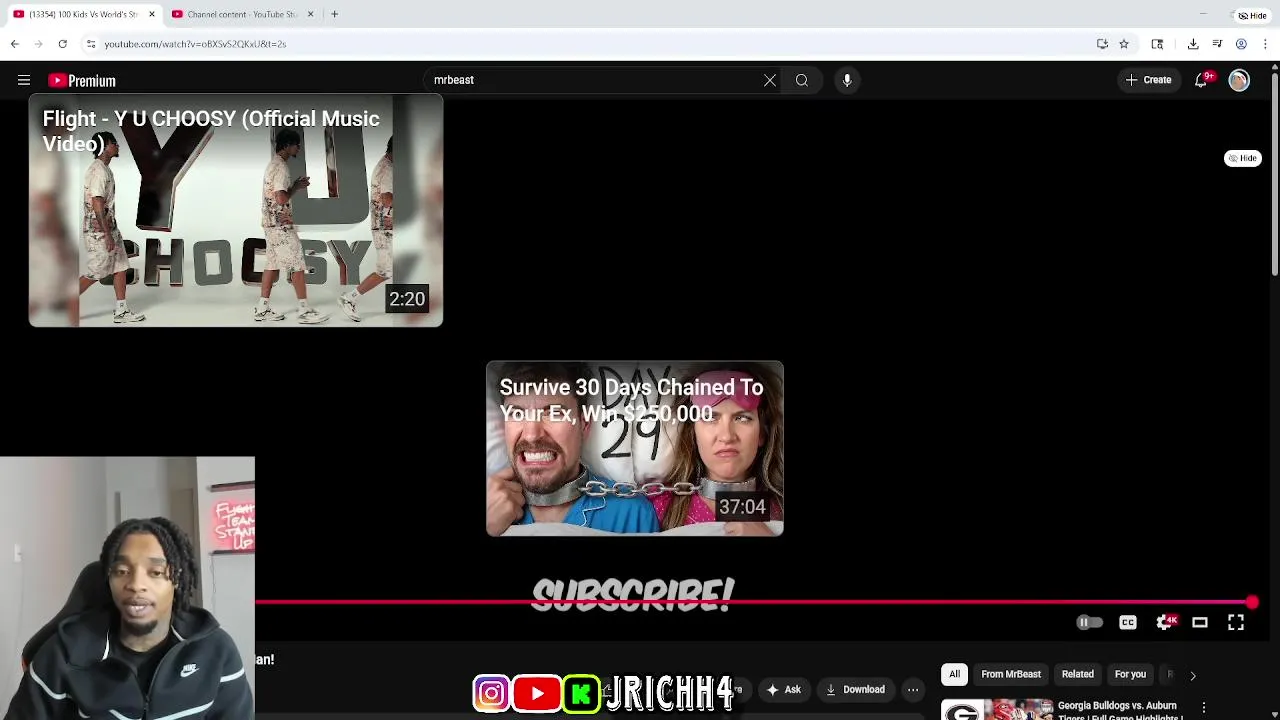
Task: Click the Georgia Bulldogs video thumbnail
Action: coord(996,710)
